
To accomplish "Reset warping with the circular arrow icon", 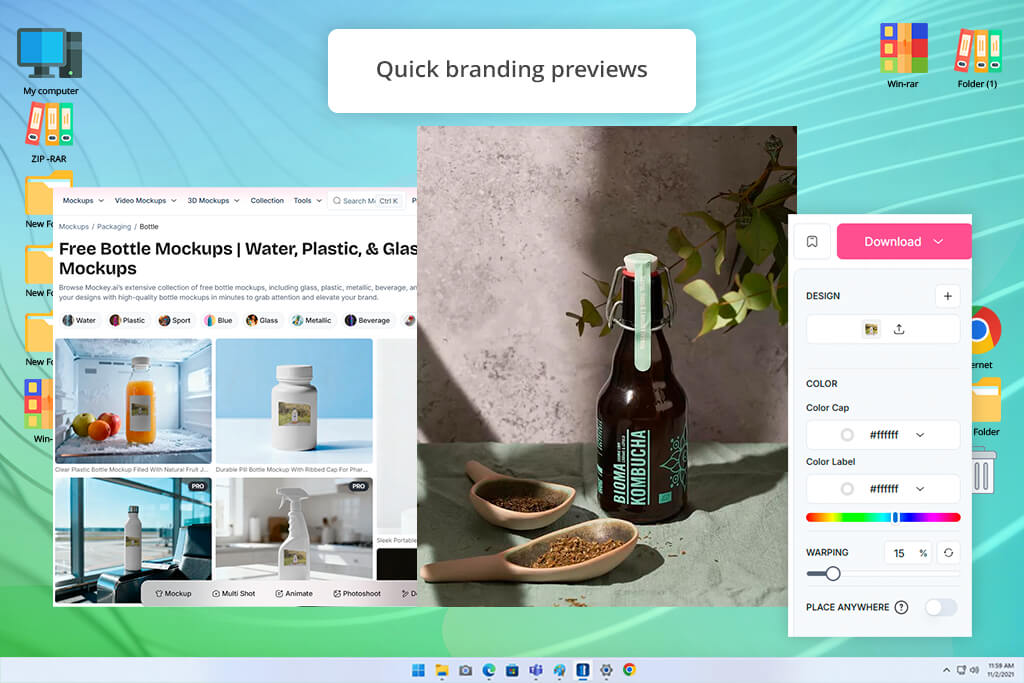I will point(948,553).
